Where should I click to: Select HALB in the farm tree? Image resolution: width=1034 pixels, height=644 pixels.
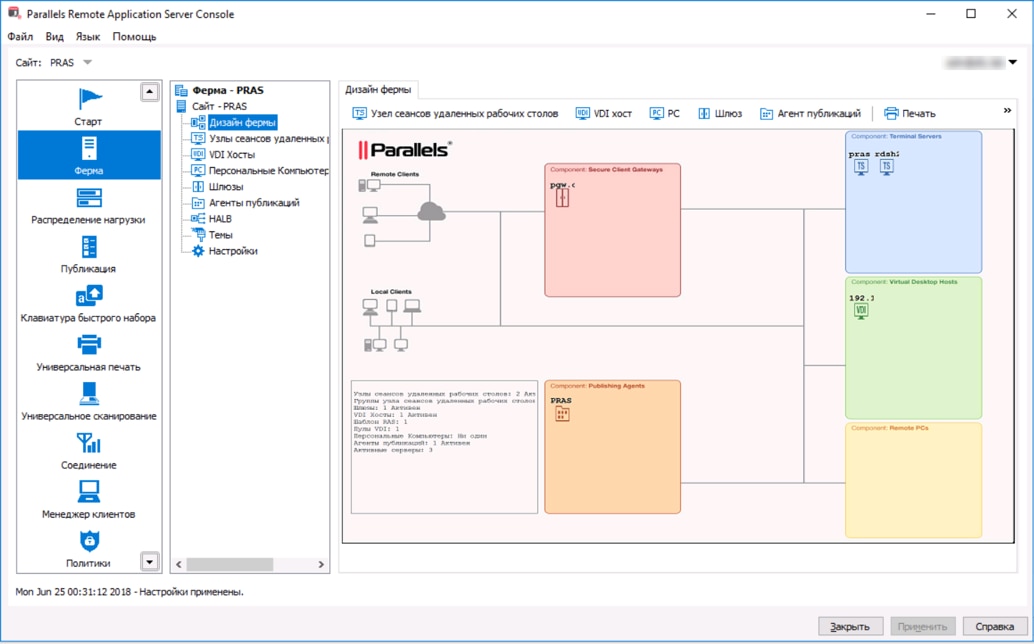click(x=221, y=218)
